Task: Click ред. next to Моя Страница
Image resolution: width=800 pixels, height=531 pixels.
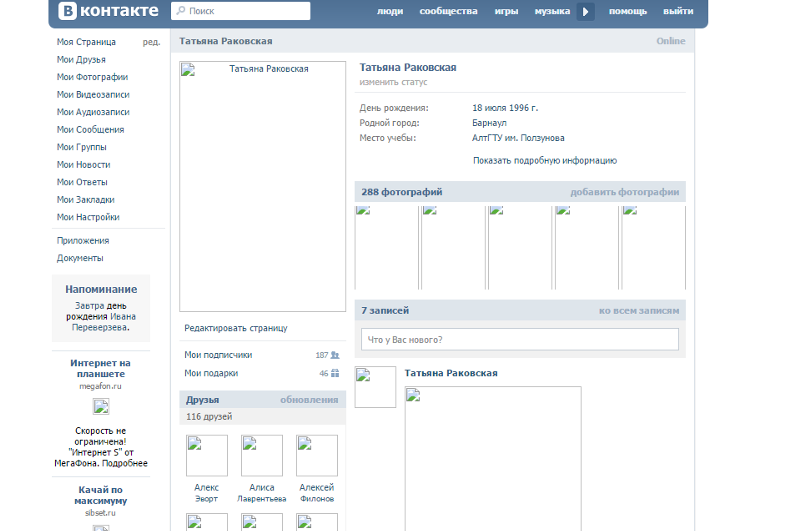Action: (151, 42)
